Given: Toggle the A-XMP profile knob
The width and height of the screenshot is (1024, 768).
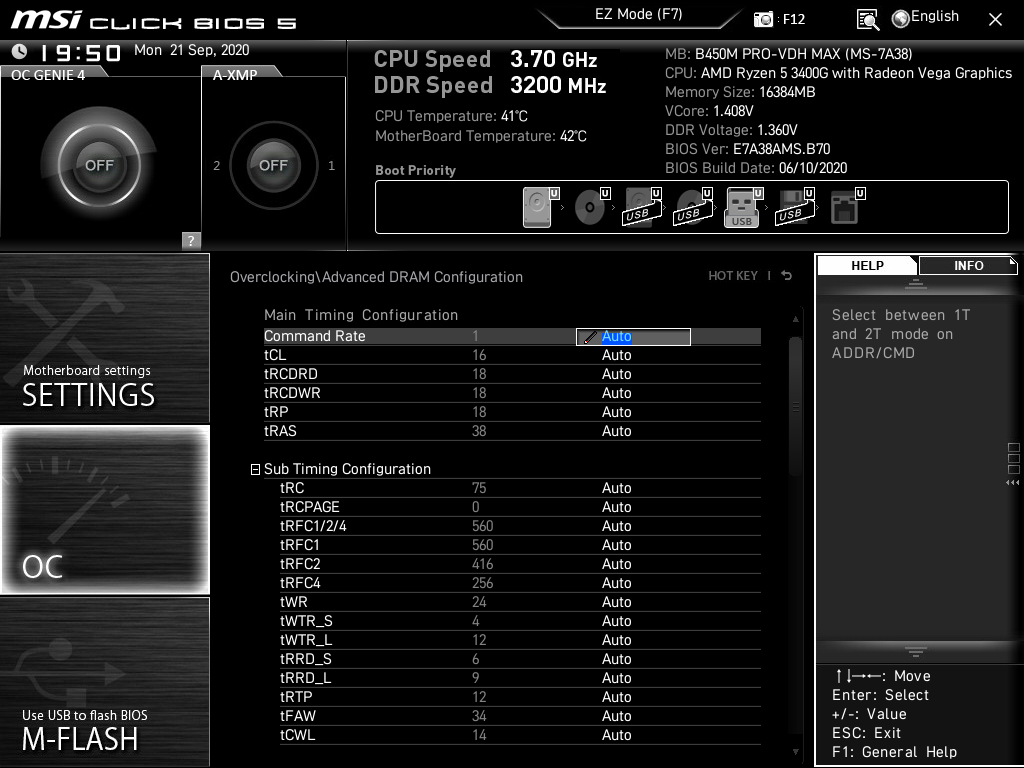Looking at the screenshot, I should click(x=273, y=165).
